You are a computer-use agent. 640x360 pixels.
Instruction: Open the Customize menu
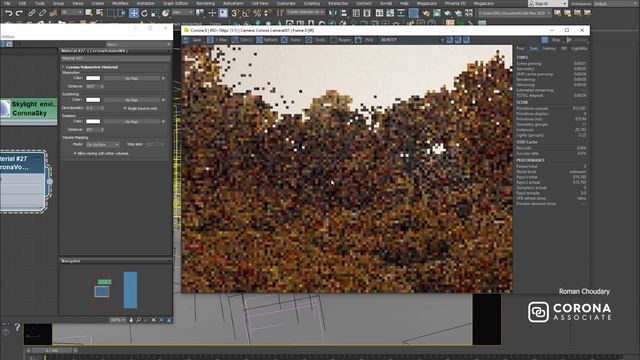[x=286, y=3]
